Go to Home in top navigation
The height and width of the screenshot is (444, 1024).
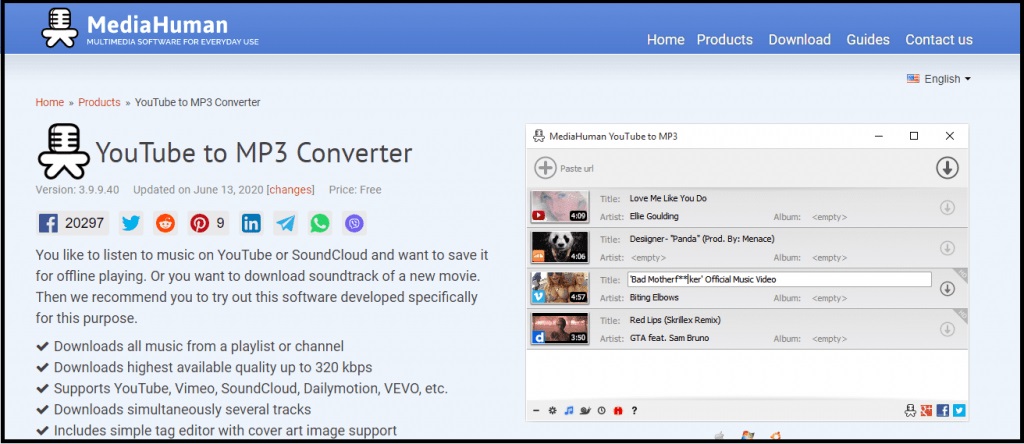click(665, 40)
